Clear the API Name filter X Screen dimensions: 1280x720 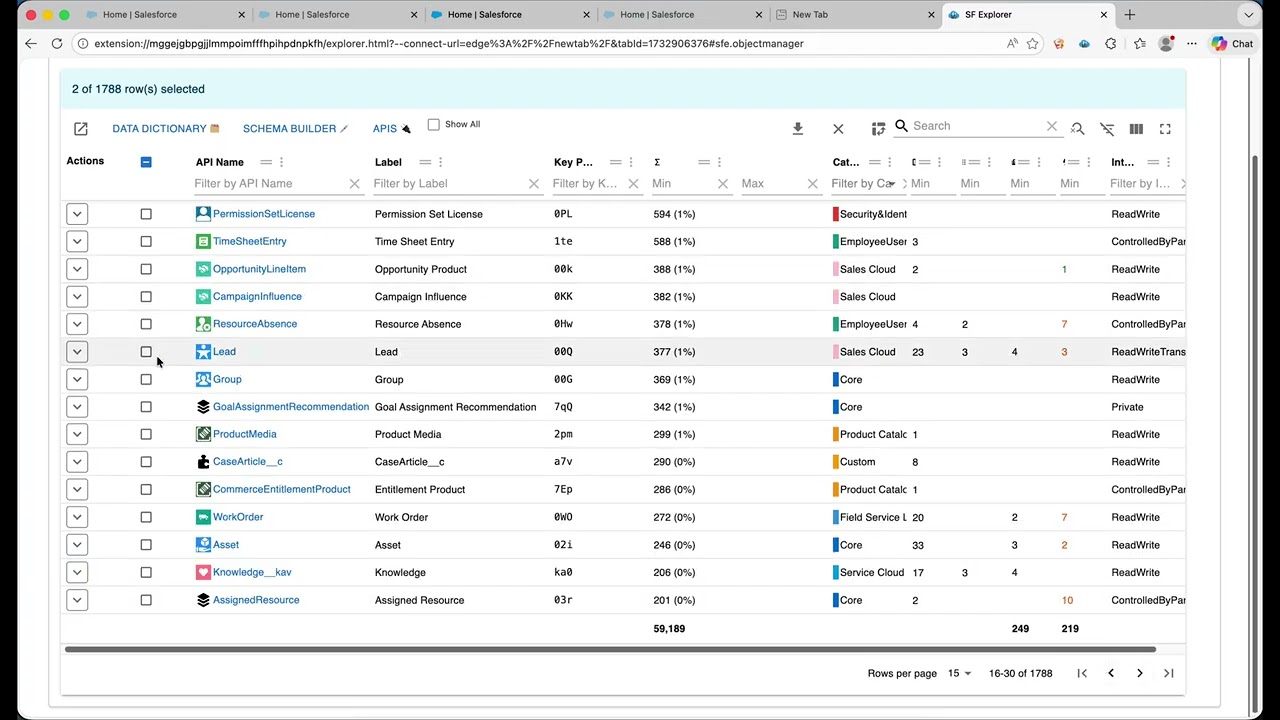[x=354, y=184]
